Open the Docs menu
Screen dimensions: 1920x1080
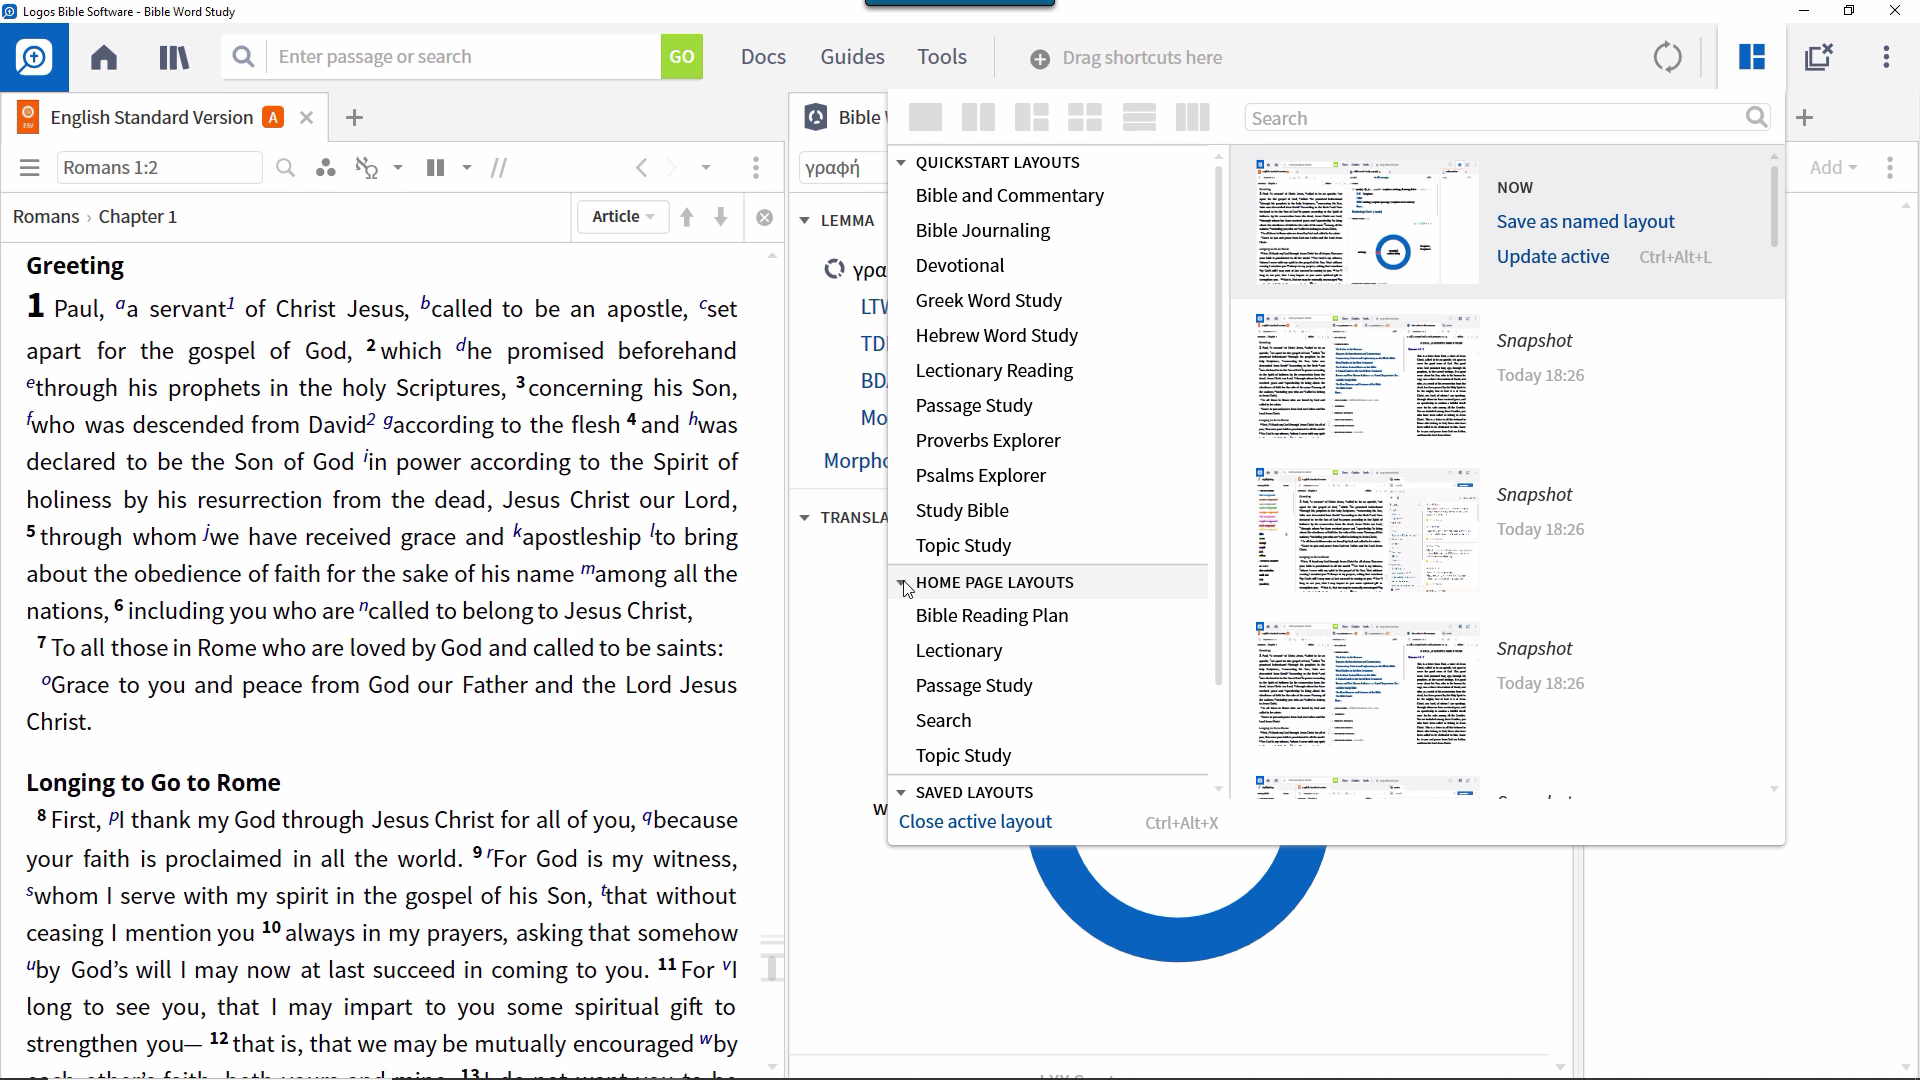[x=763, y=57]
